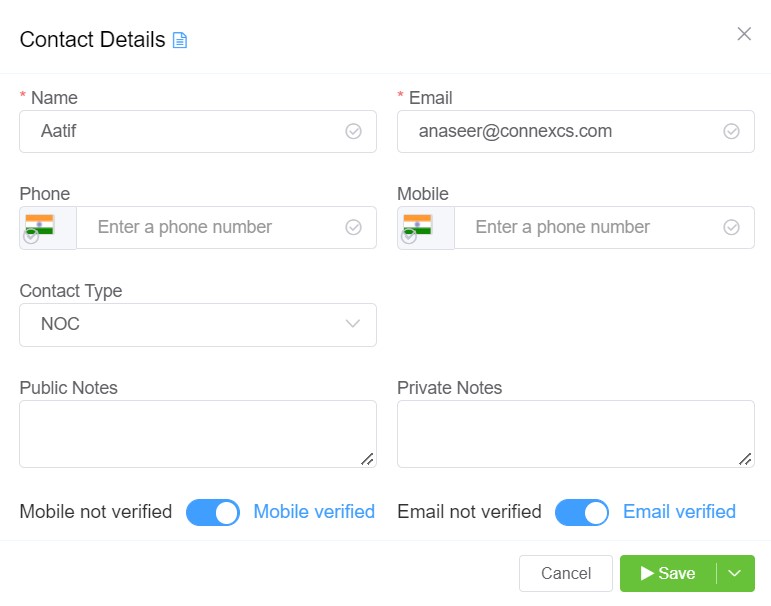771x606 pixels.
Task: Click inside the Public Notes textarea
Action: (x=197, y=433)
